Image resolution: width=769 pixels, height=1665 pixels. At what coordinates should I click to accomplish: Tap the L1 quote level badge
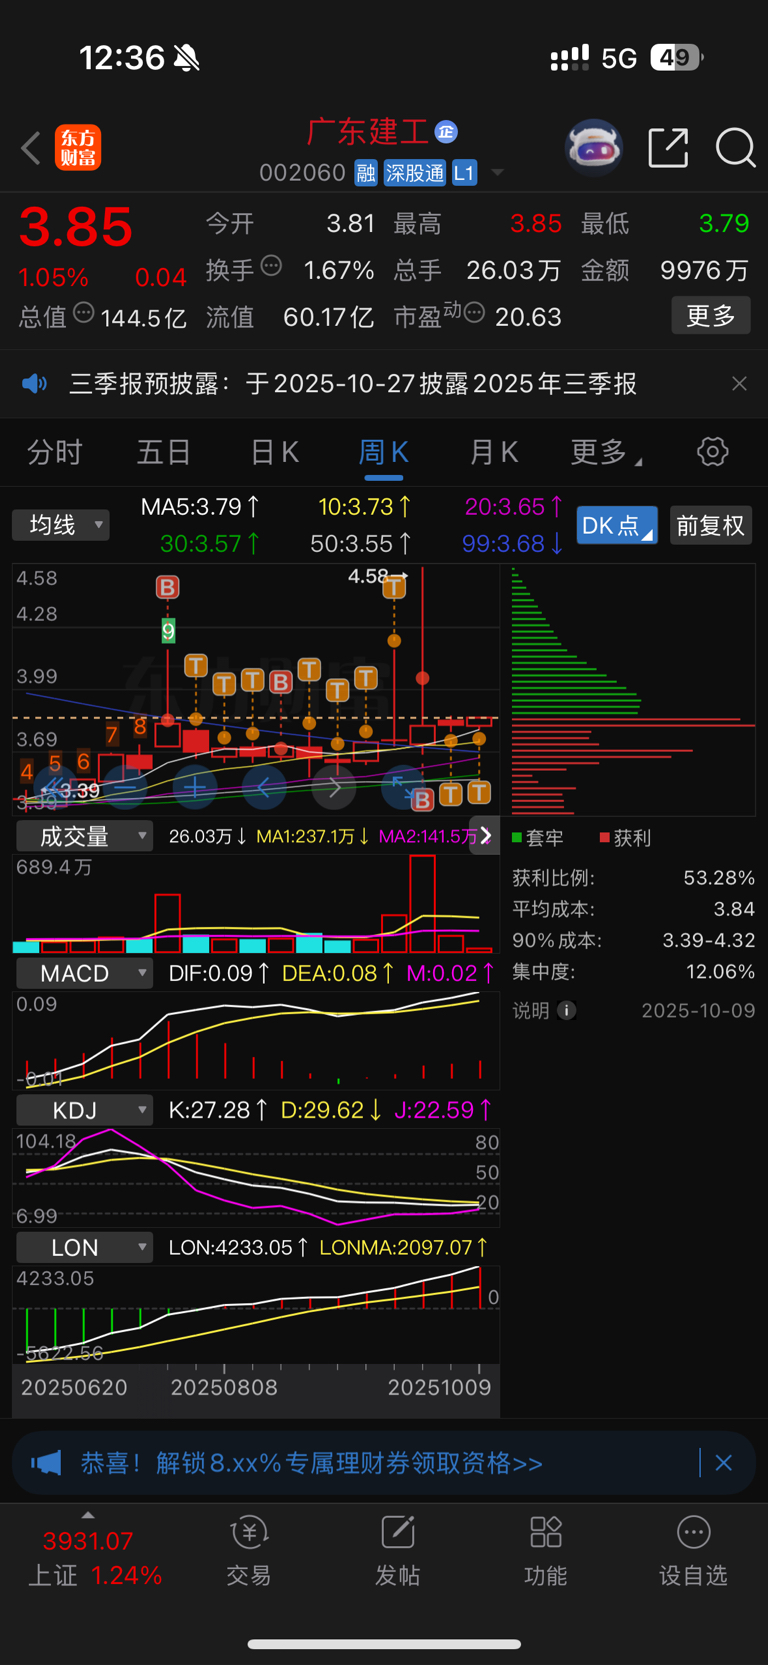[464, 173]
